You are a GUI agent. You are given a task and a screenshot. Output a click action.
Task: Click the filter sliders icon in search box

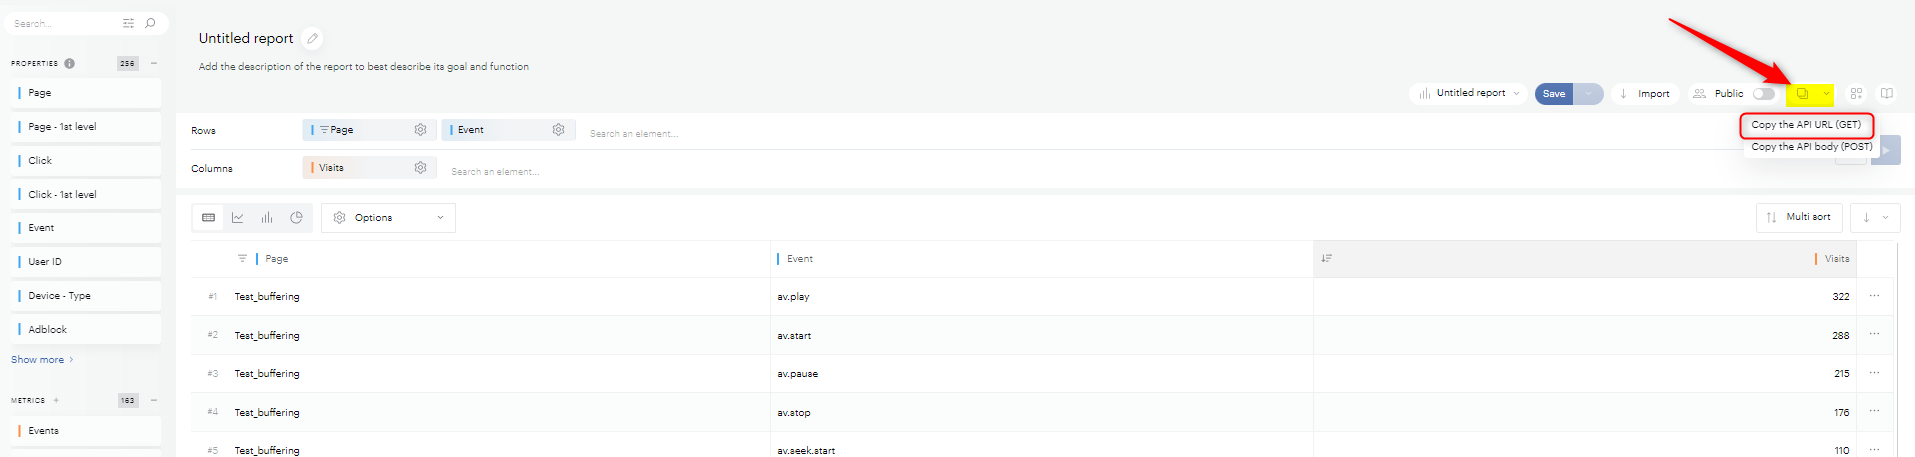point(128,23)
